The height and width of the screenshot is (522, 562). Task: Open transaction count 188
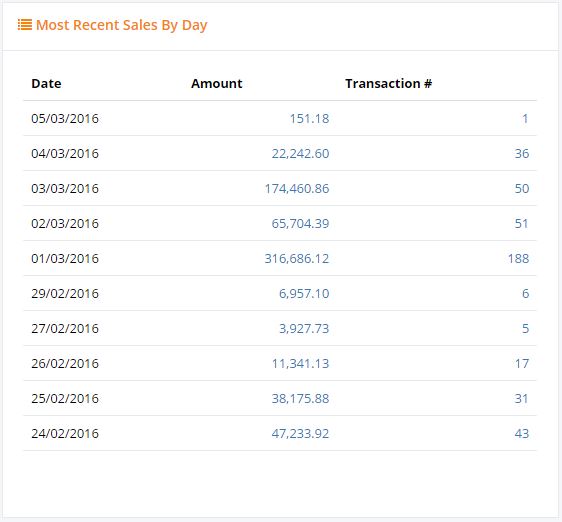518,258
